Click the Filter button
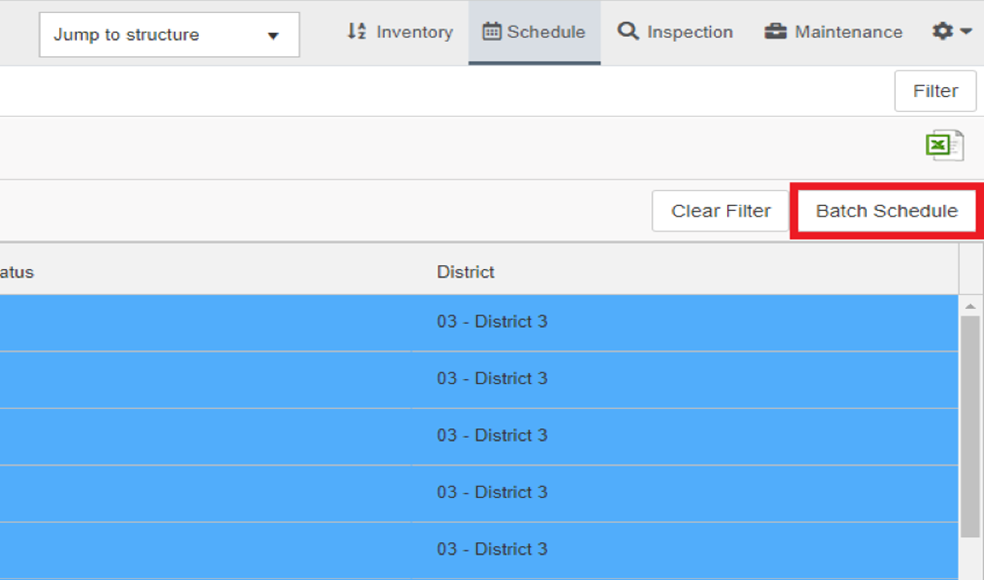Image resolution: width=984 pixels, height=580 pixels. [x=935, y=91]
